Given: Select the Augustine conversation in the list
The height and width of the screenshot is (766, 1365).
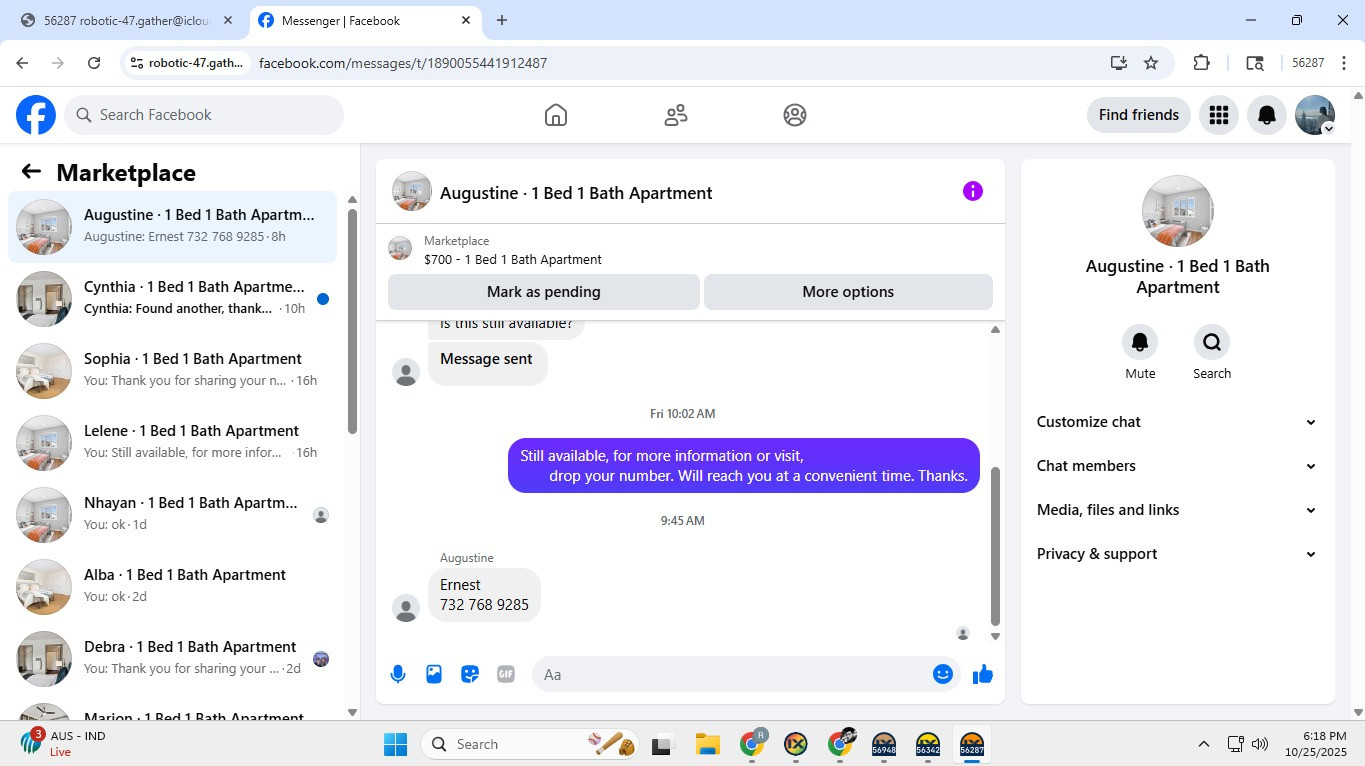Looking at the screenshot, I should click(173, 227).
